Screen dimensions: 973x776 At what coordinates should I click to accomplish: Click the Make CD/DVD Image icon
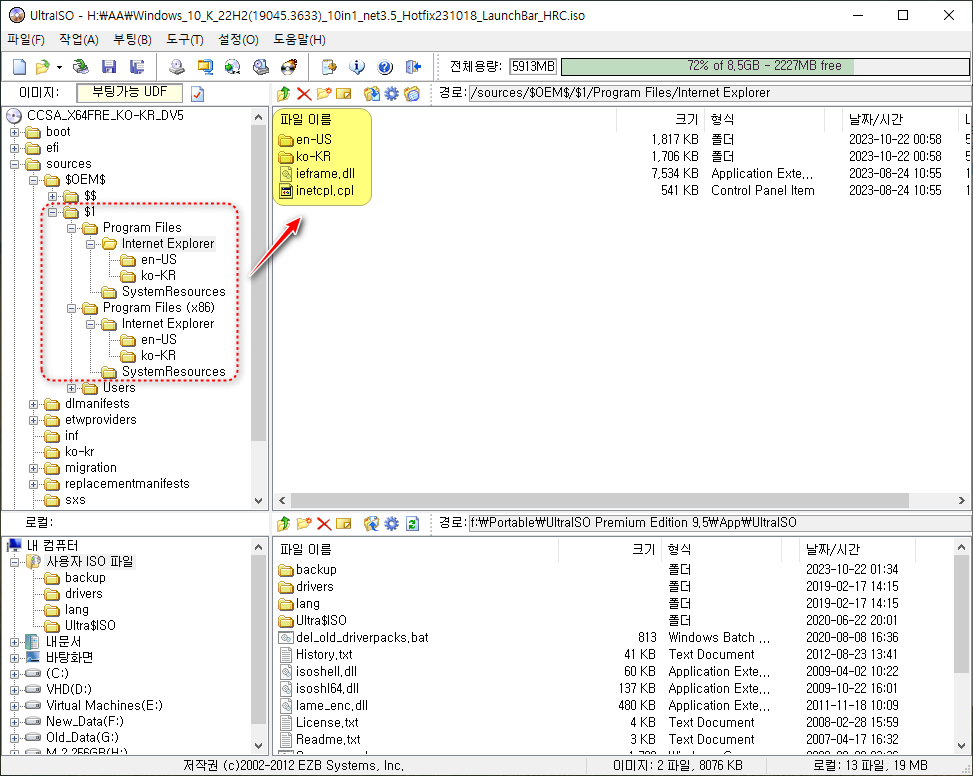pyautogui.click(x=177, y=66)
